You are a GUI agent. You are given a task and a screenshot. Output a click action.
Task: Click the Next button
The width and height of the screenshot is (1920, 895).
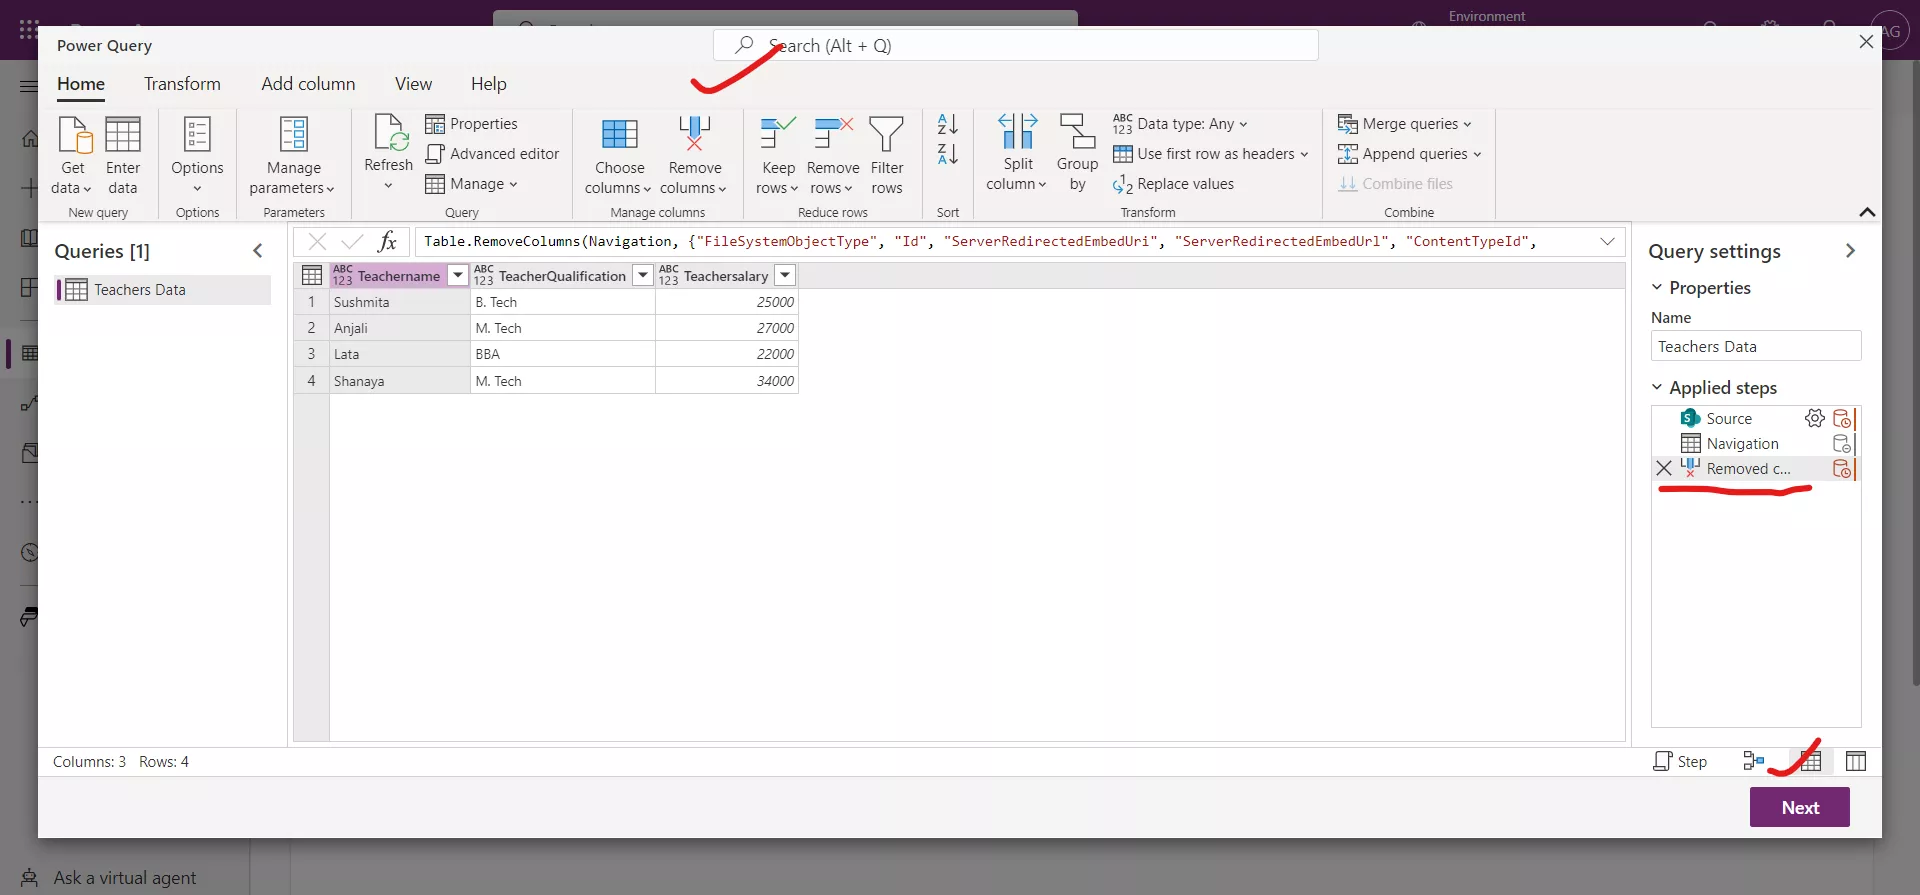pos(1799,807)
